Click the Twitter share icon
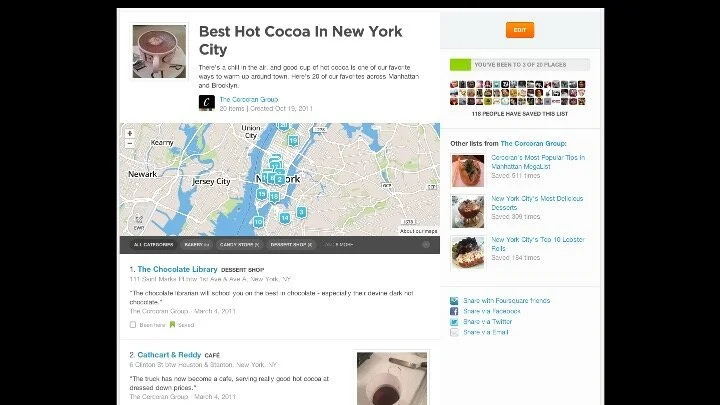Viewport: 720px width, 405px height. click(x=454, y=322)
